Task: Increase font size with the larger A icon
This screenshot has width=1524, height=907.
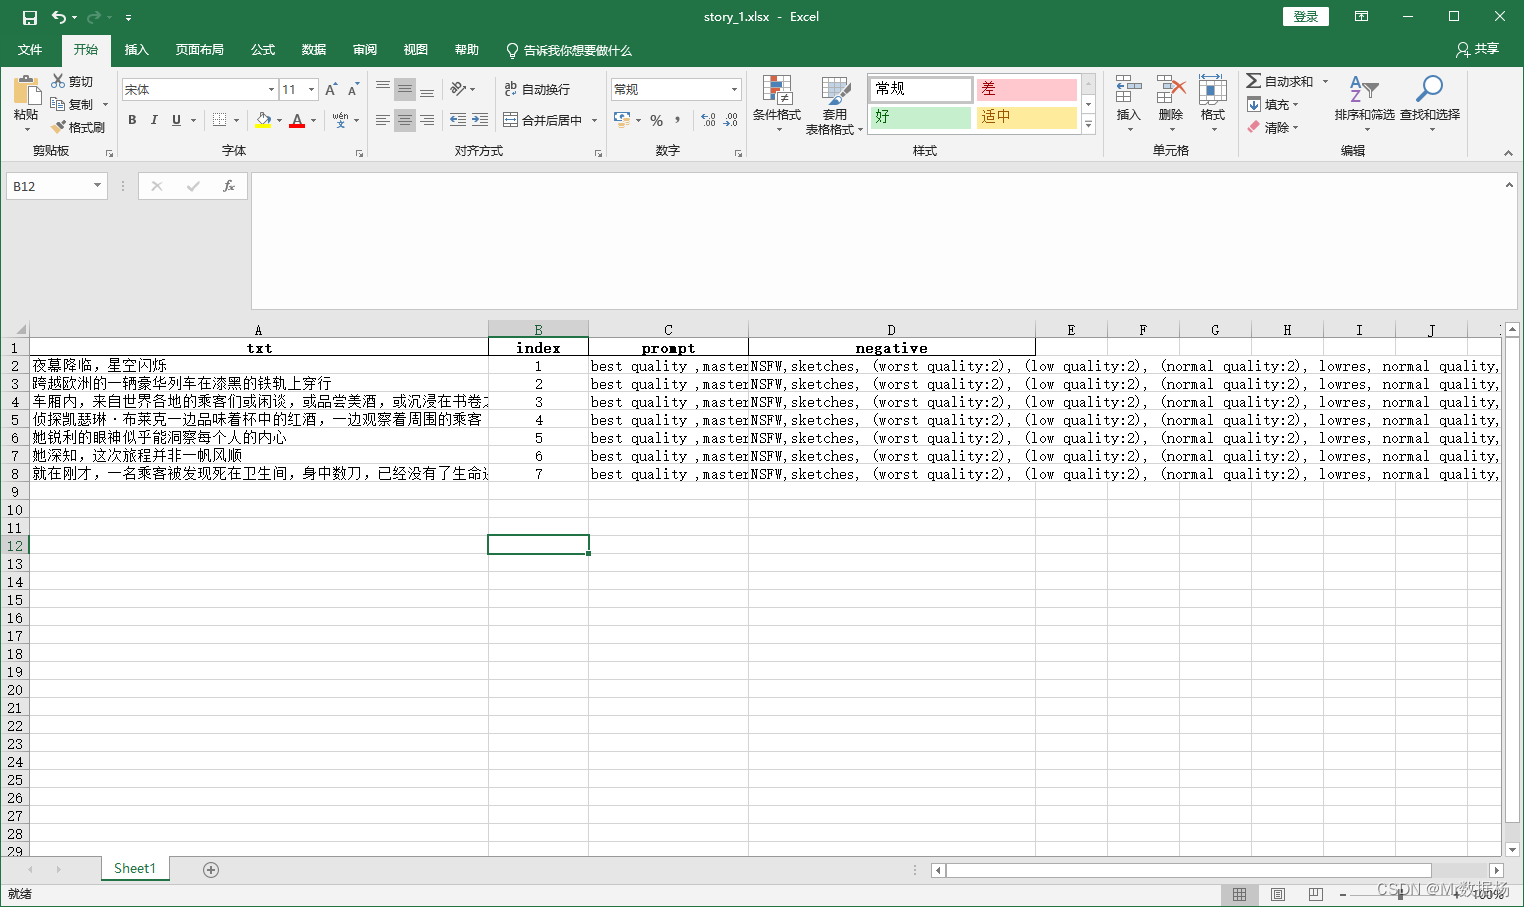Action: pos(331,89)
